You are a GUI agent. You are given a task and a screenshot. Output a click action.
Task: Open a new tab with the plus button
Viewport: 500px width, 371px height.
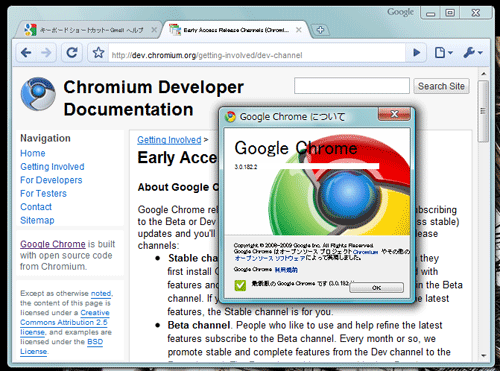pyautogui.click(x=320, y=30)
